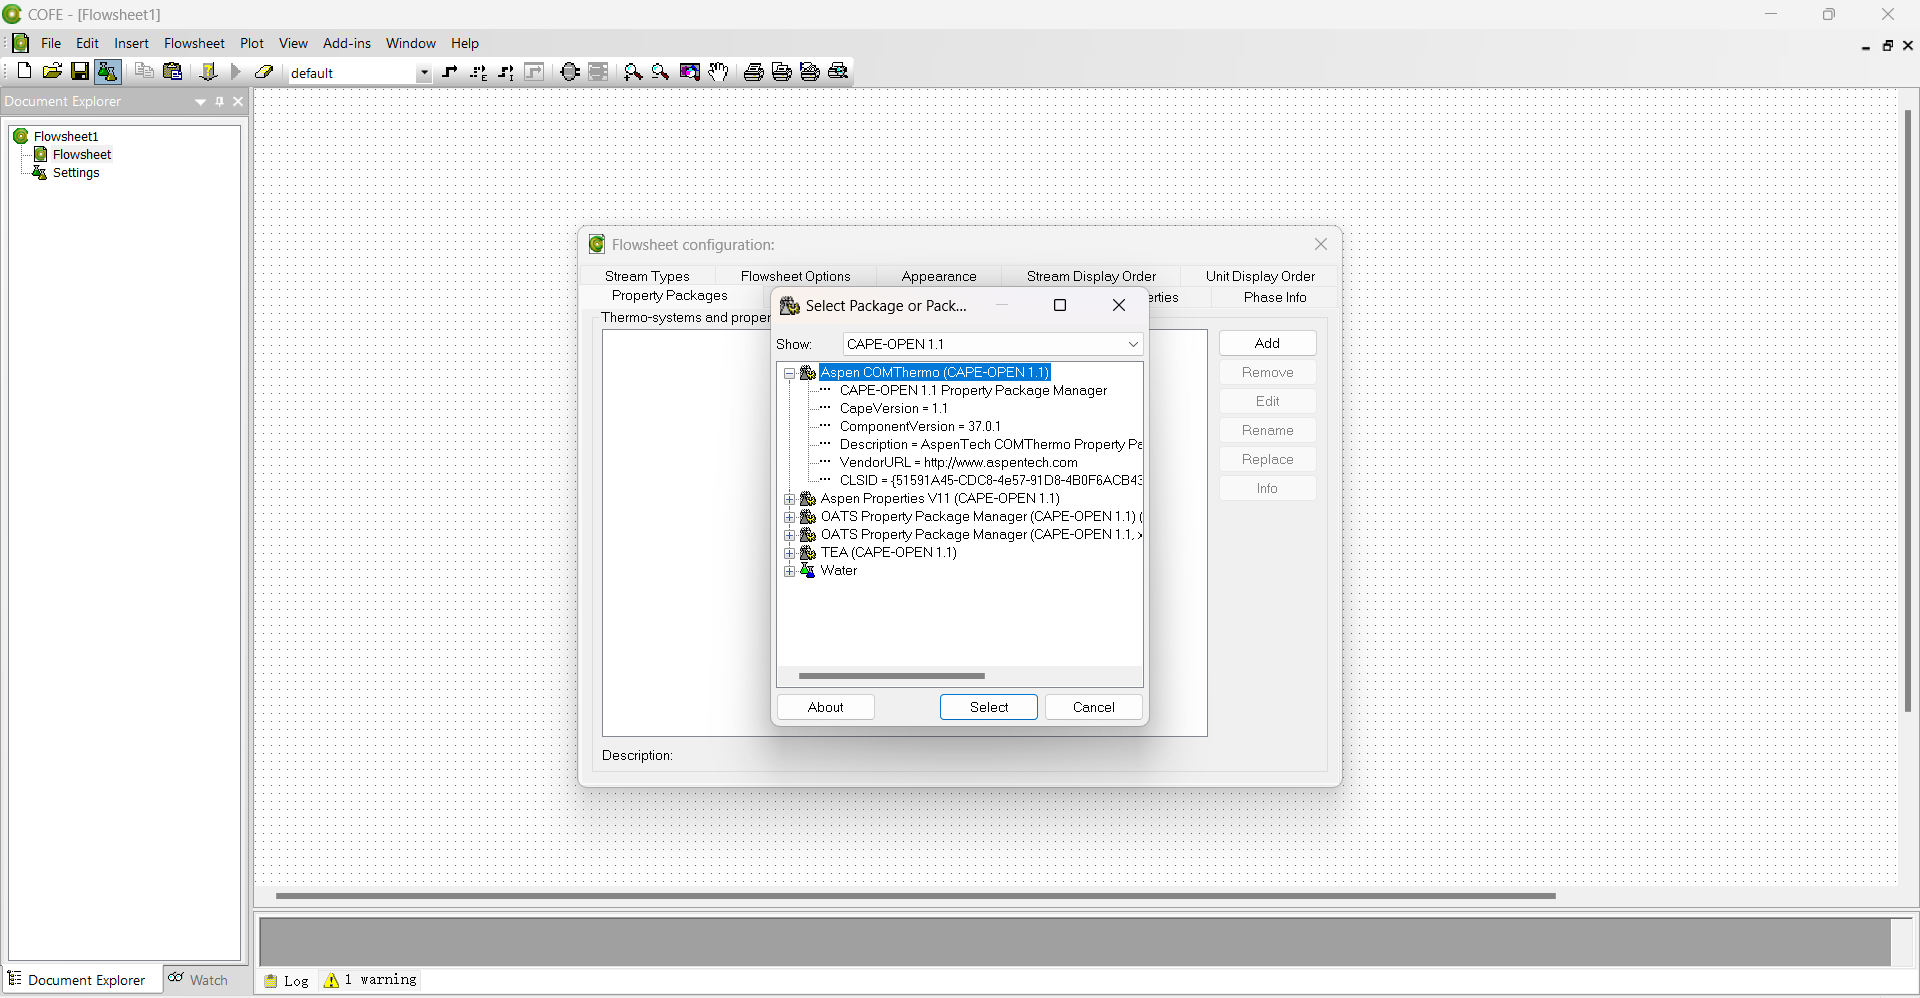Click the second printer icon
Screen dimensions: 1920x998
782,72
